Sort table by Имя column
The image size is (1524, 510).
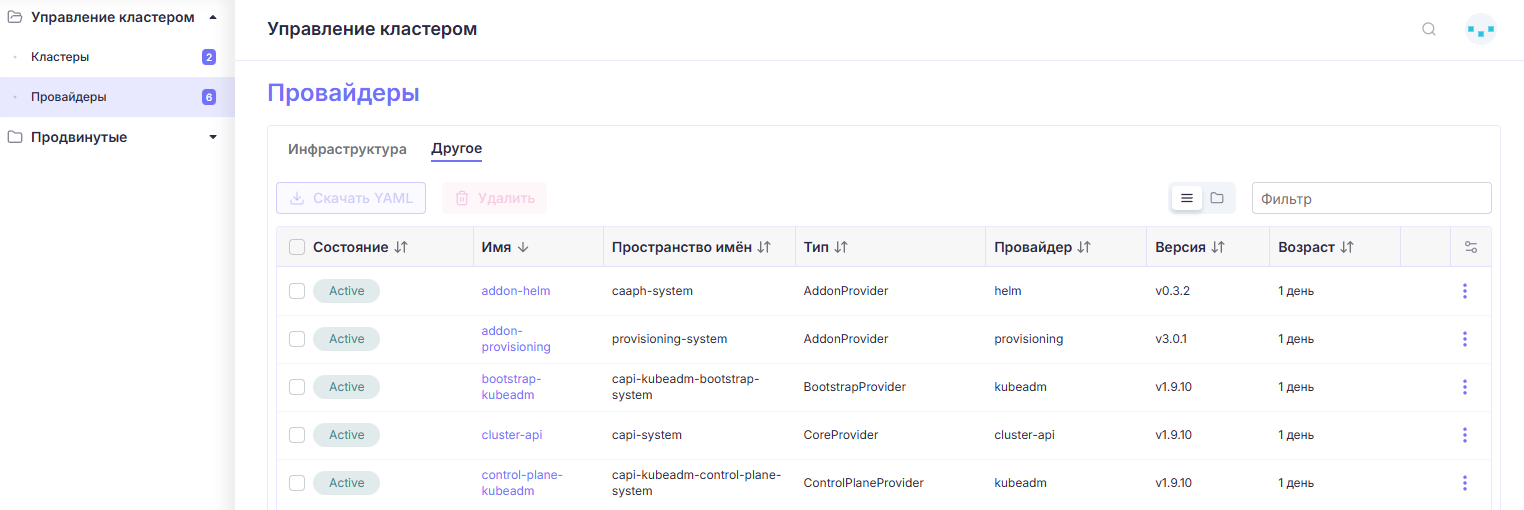pos(522,247)
